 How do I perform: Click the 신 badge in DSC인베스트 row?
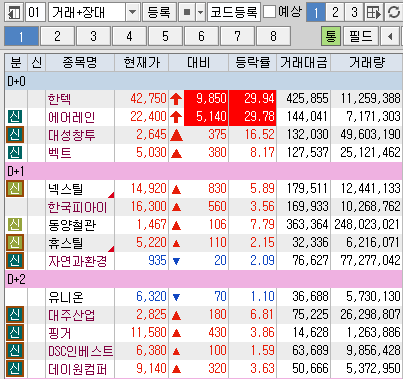pos(15,351)
